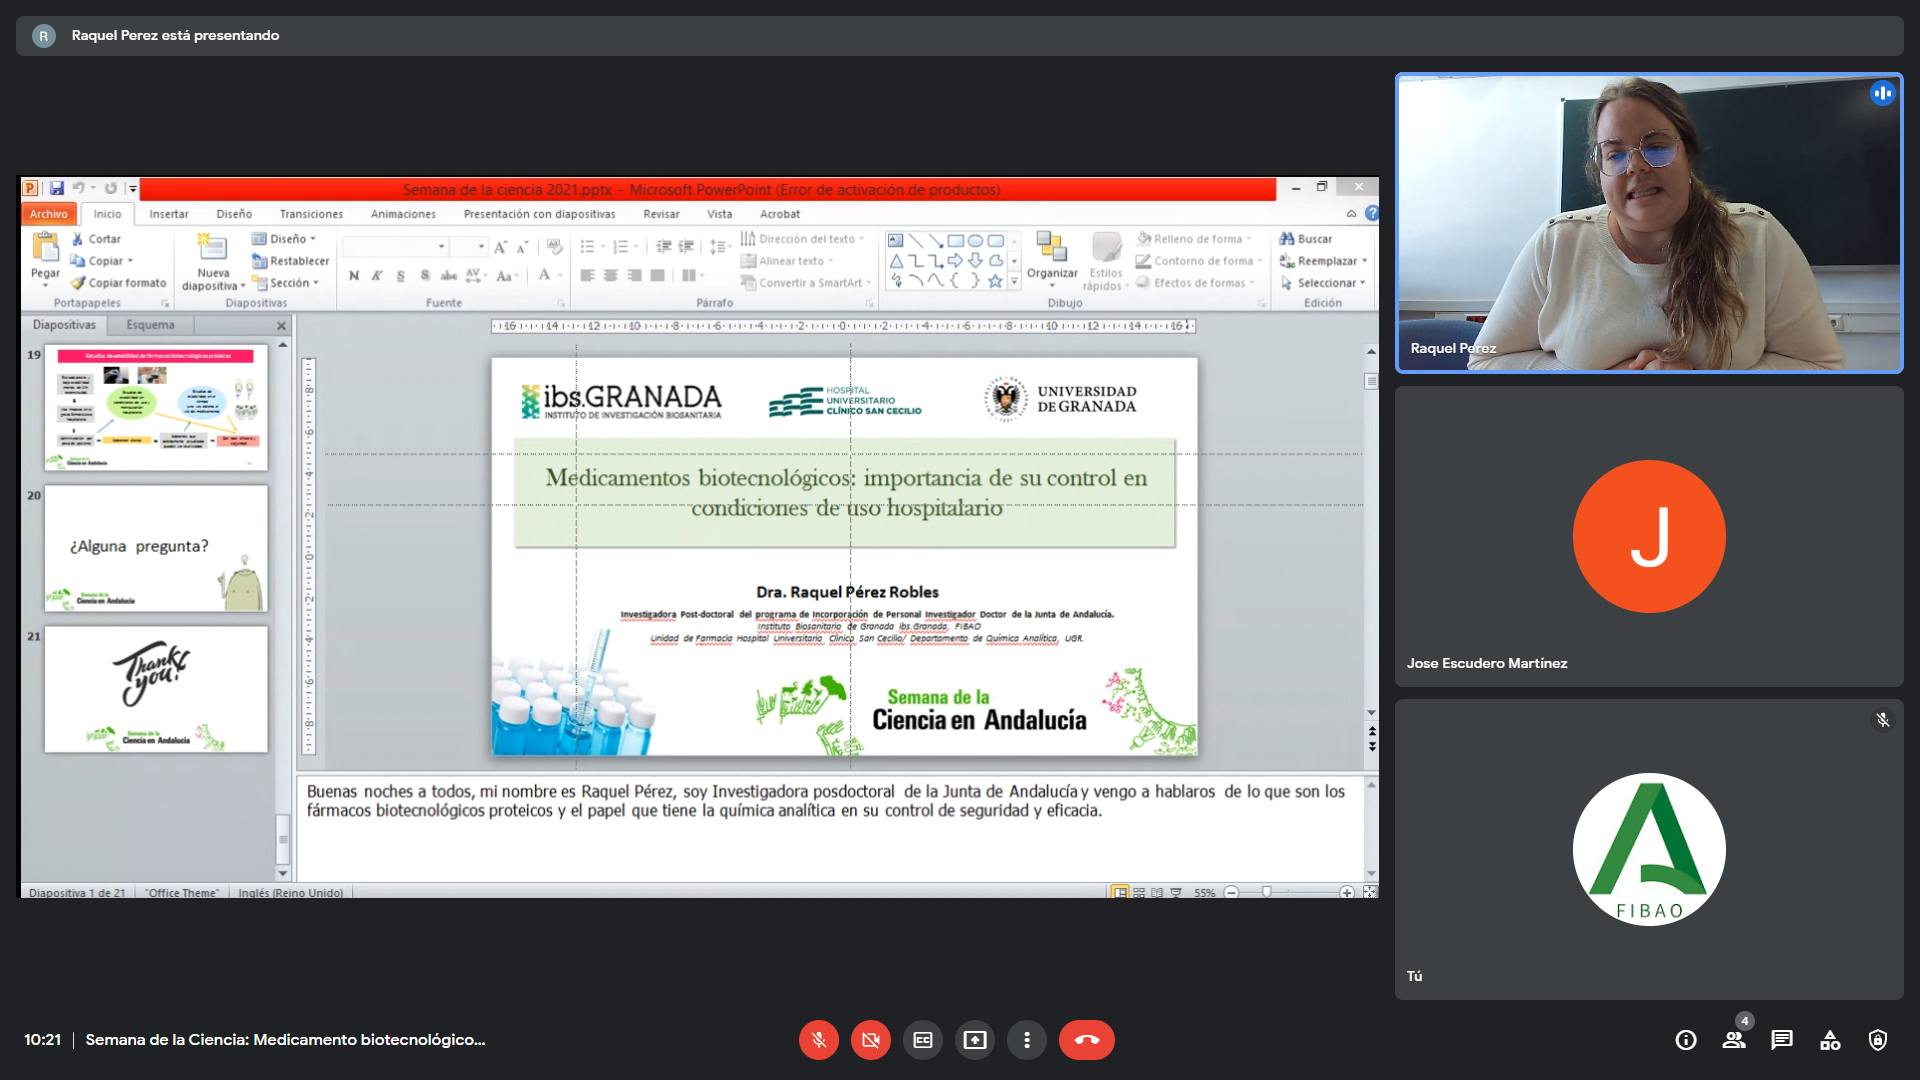Click Present now screen share button
This screenshot has width=1920, height=1080.
click(974, 1040)
